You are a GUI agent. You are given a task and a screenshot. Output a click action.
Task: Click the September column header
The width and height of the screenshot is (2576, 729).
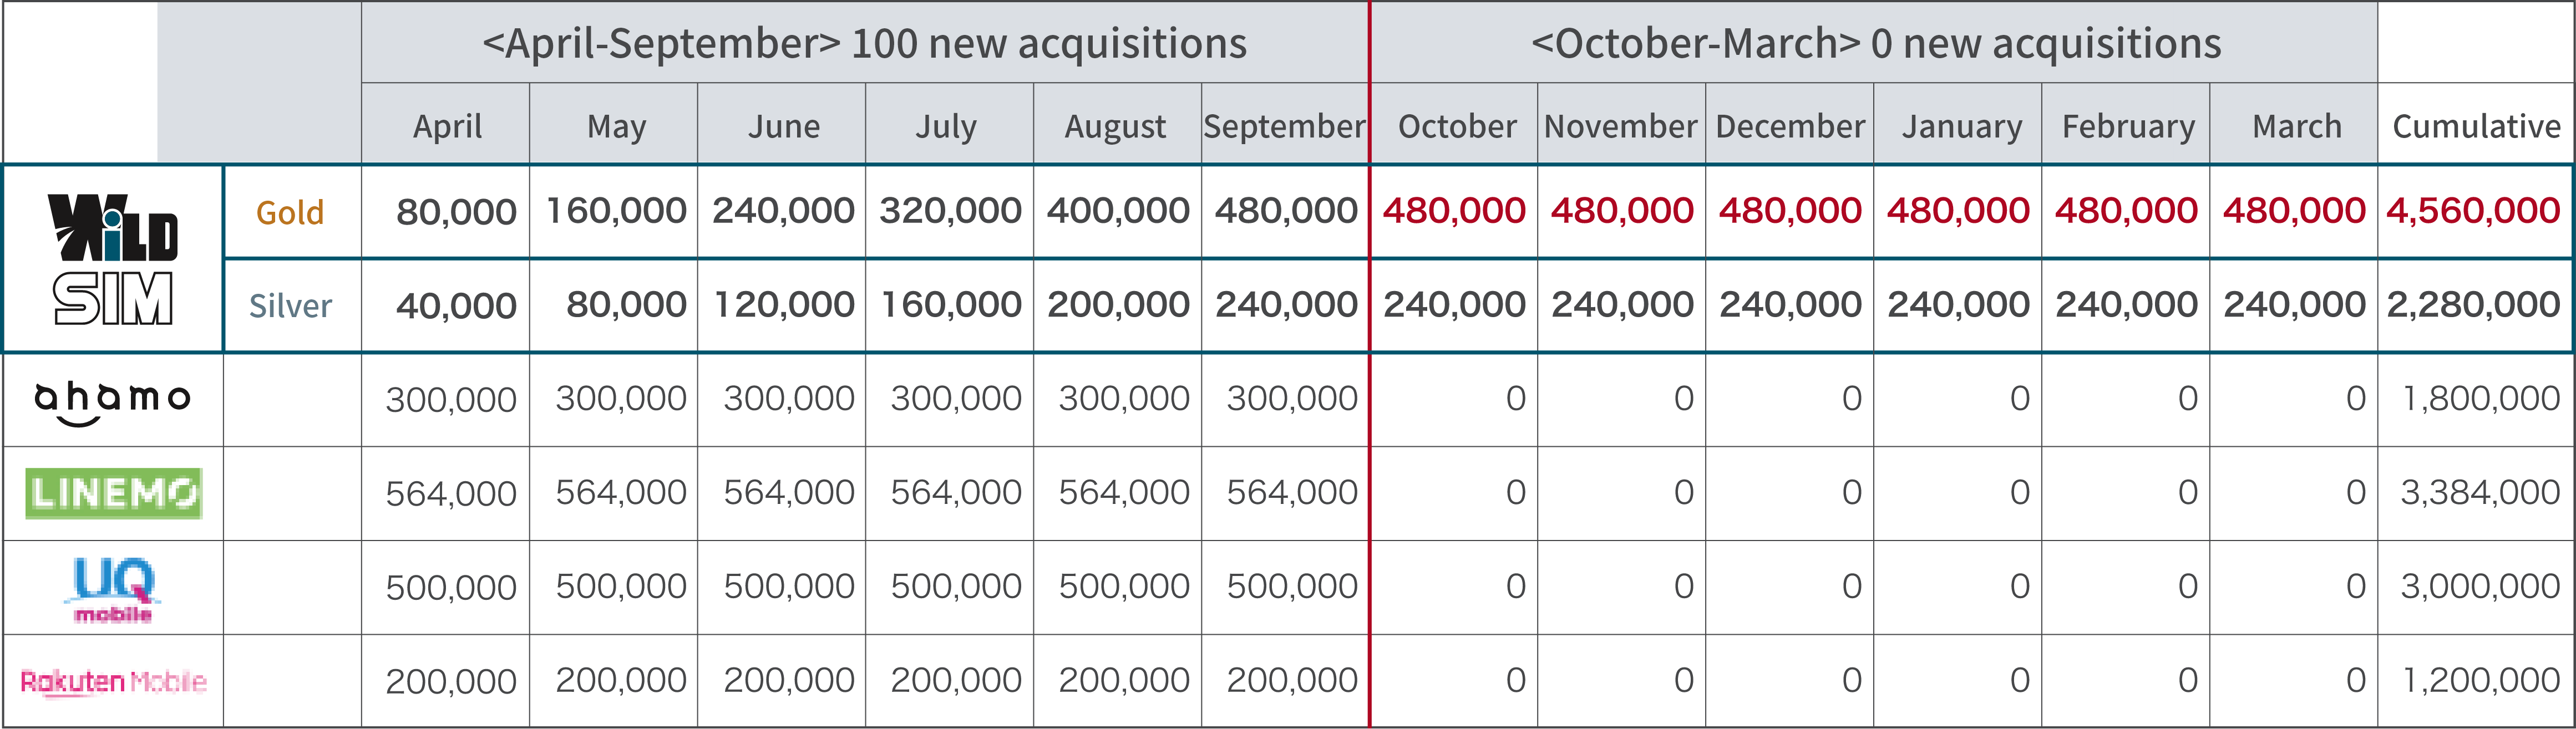click(1284, 126)
